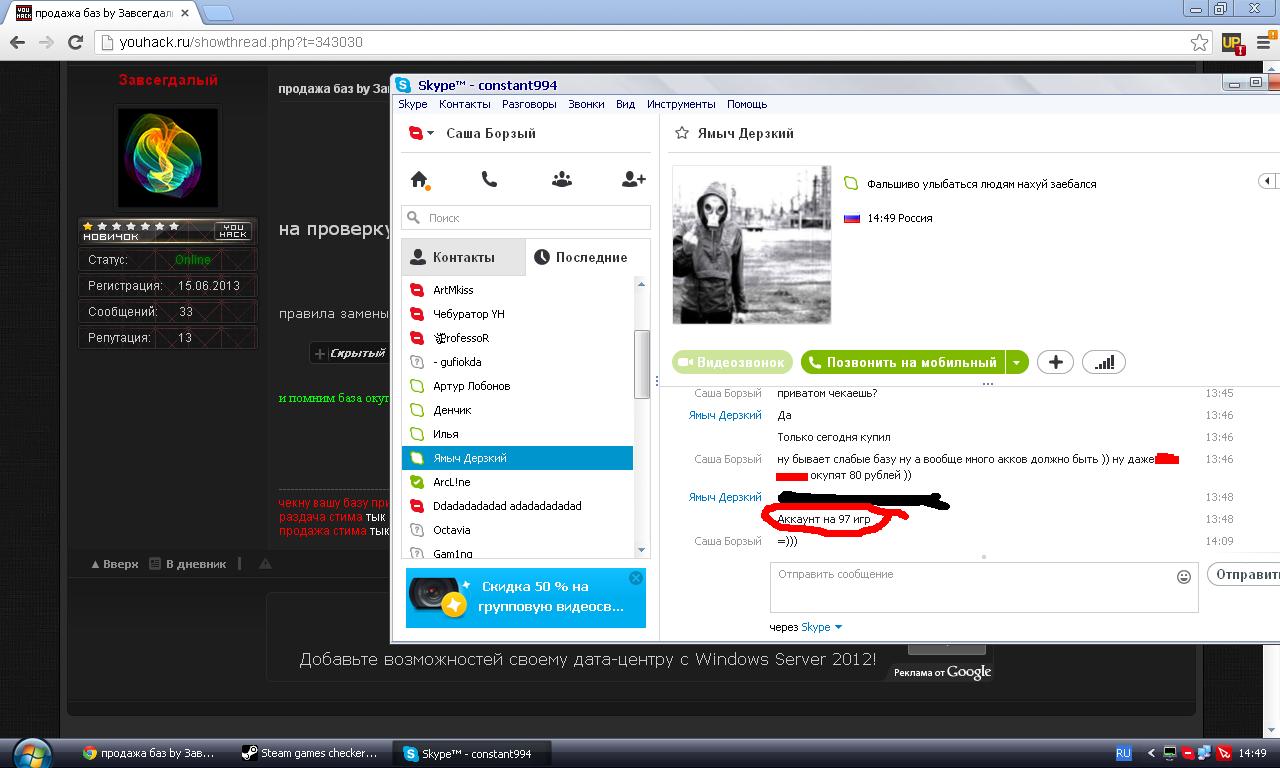Image resolution: width=1280 pixels, height=768 pixels.
Task: Click the plus add-participants button
Action: click(1055, 362)
